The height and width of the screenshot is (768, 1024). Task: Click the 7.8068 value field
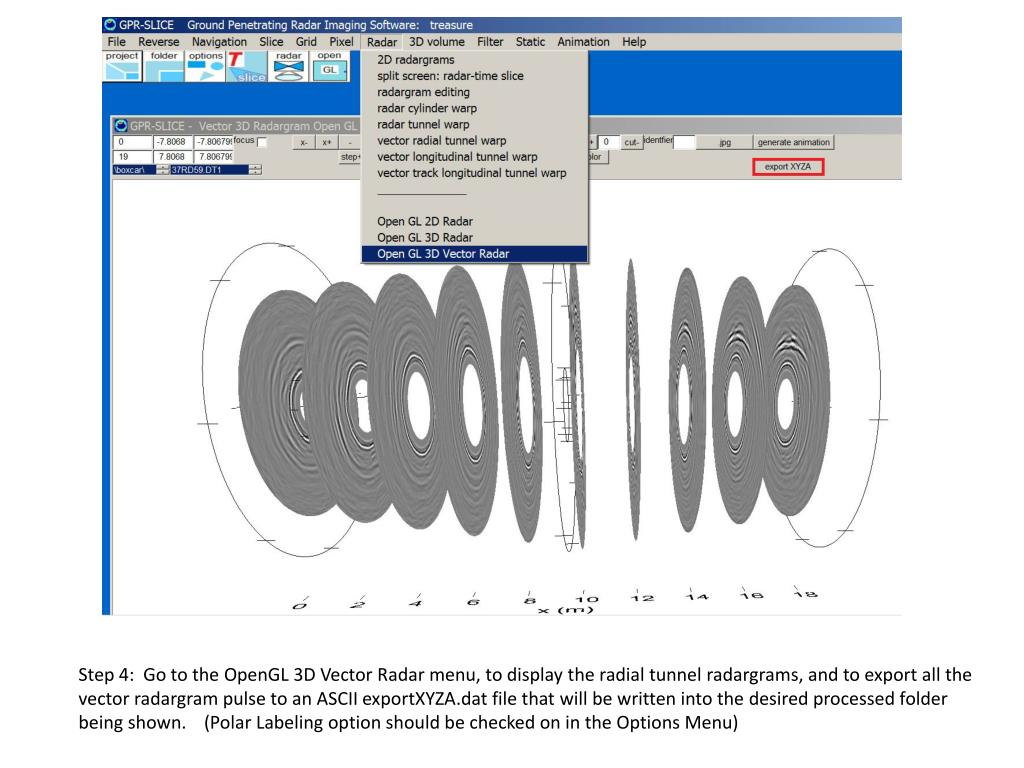[x=172, y=157]
